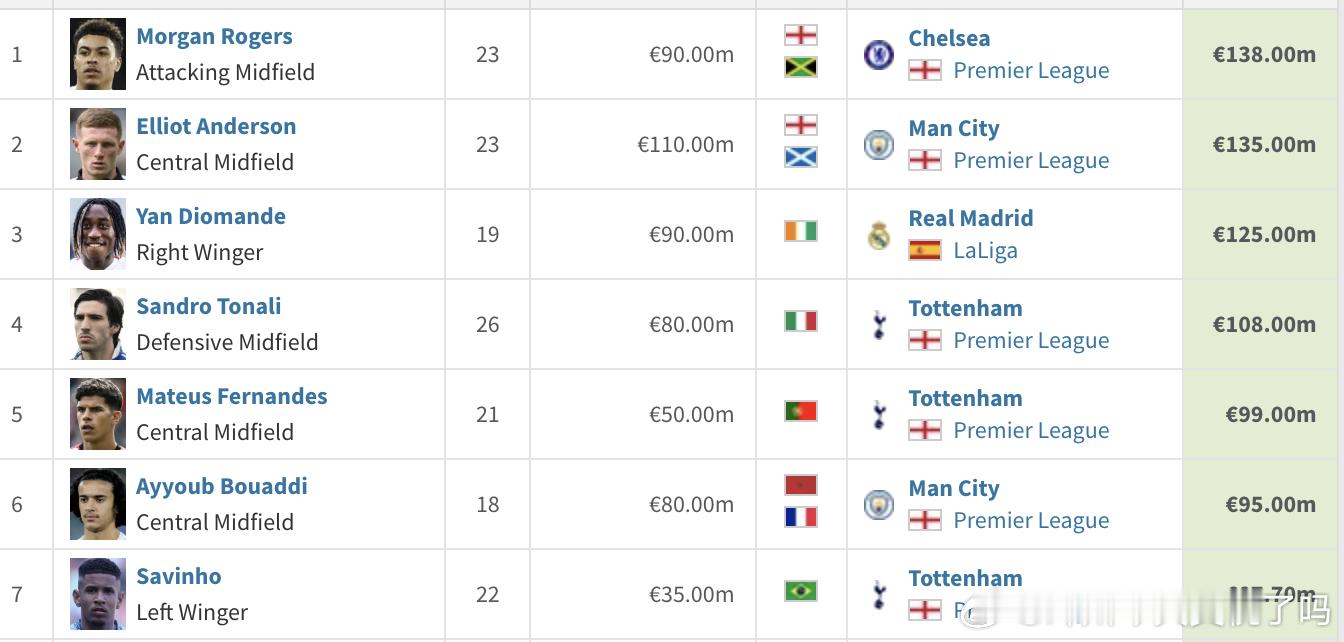
Task: Click Savinho's portrait thumbnail
Action: [x=98, y=594]
